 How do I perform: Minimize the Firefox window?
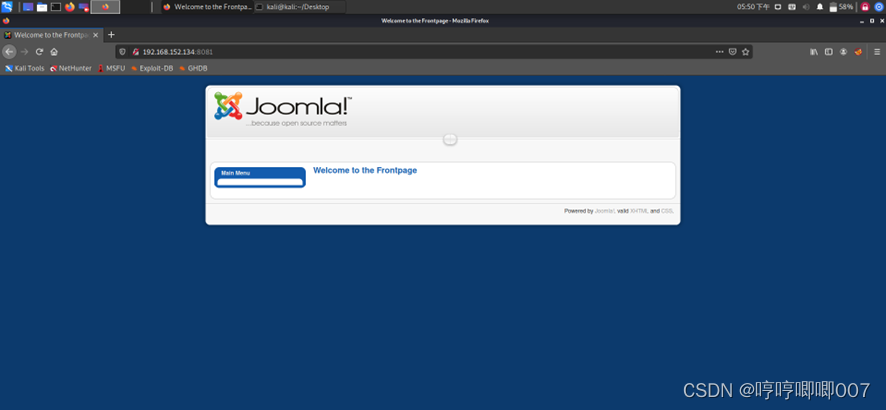[862, 21]
